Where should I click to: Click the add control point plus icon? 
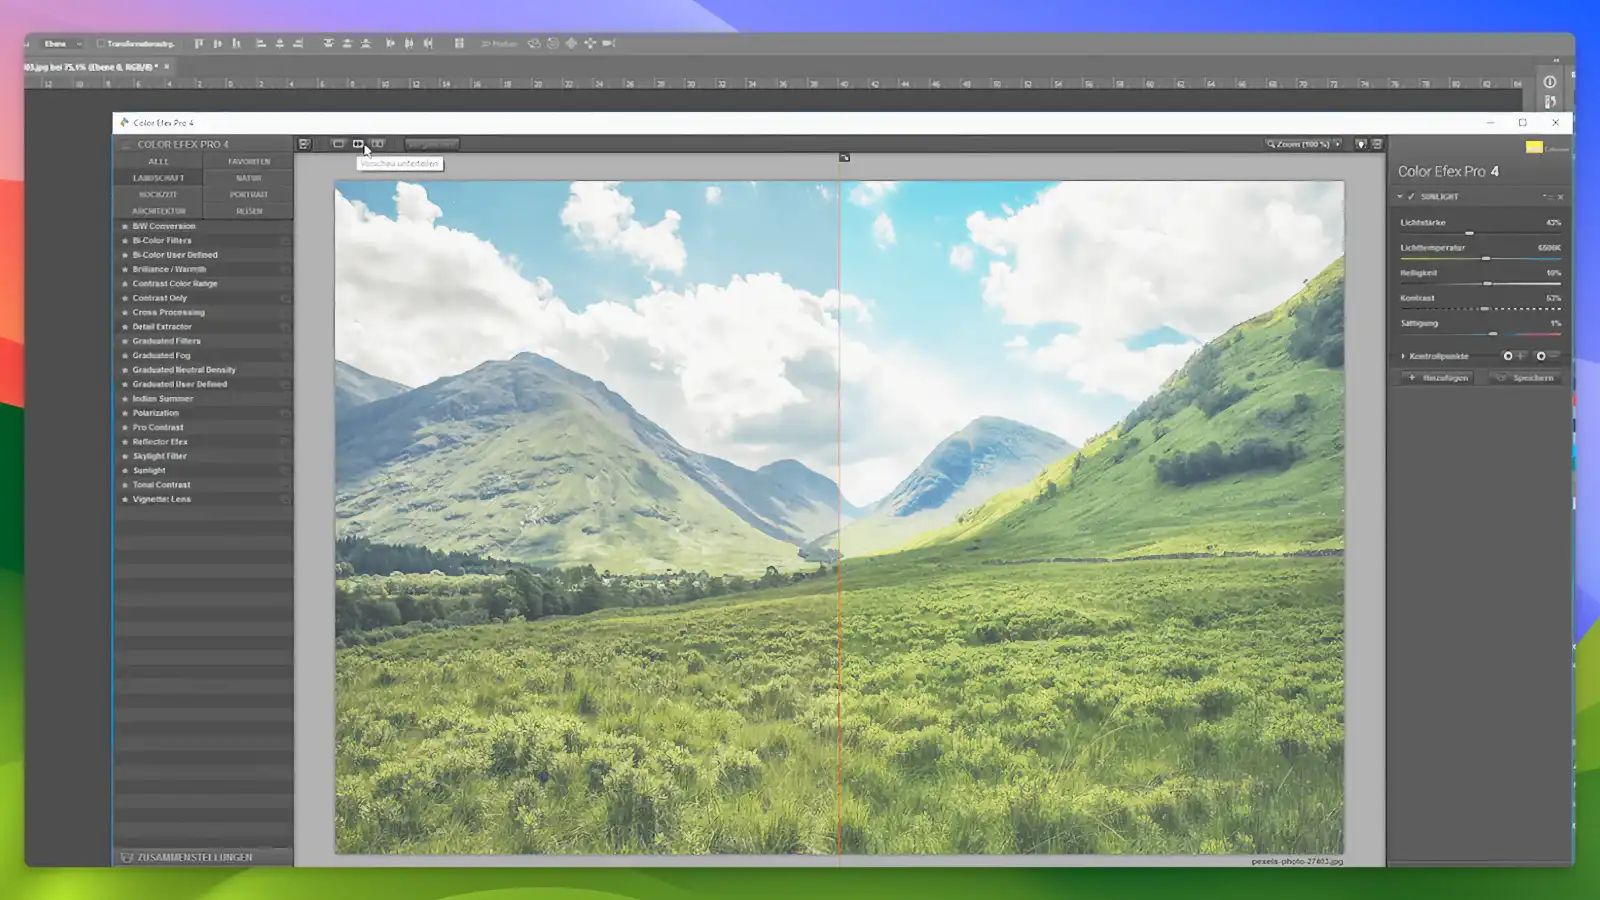pyautogui.click(x=1513, y=356)
